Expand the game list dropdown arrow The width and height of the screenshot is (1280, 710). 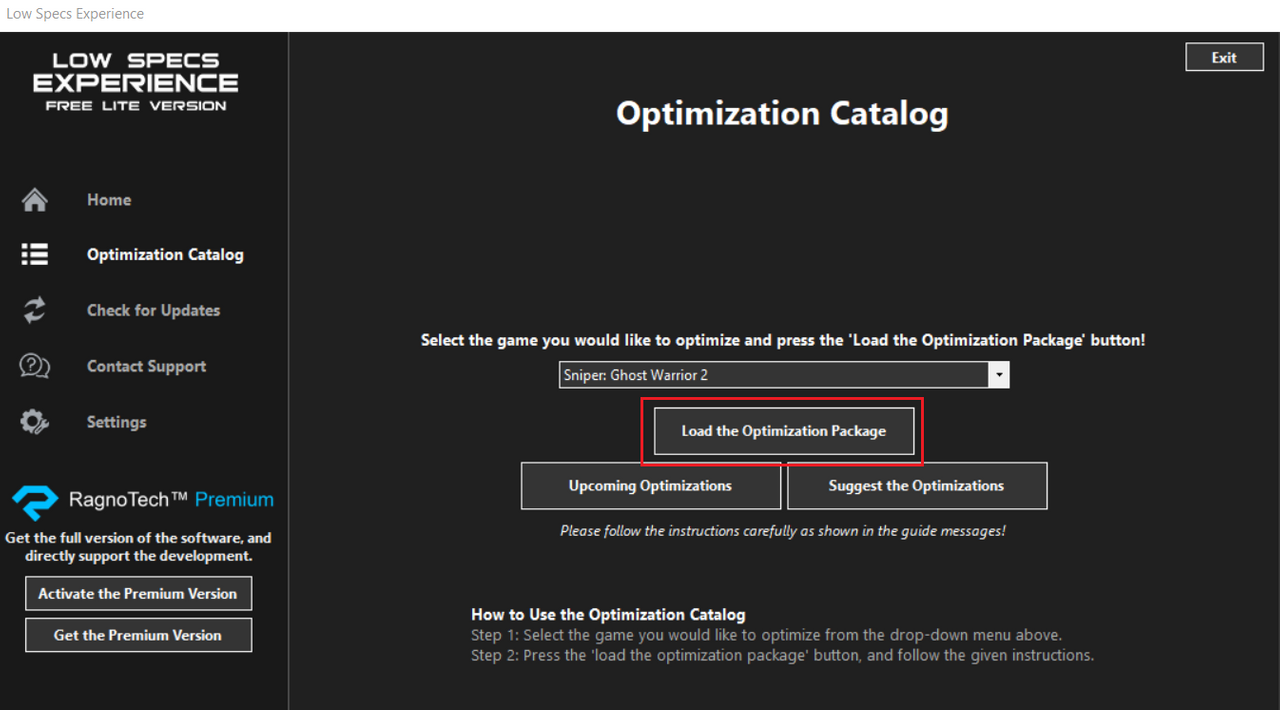998,375
